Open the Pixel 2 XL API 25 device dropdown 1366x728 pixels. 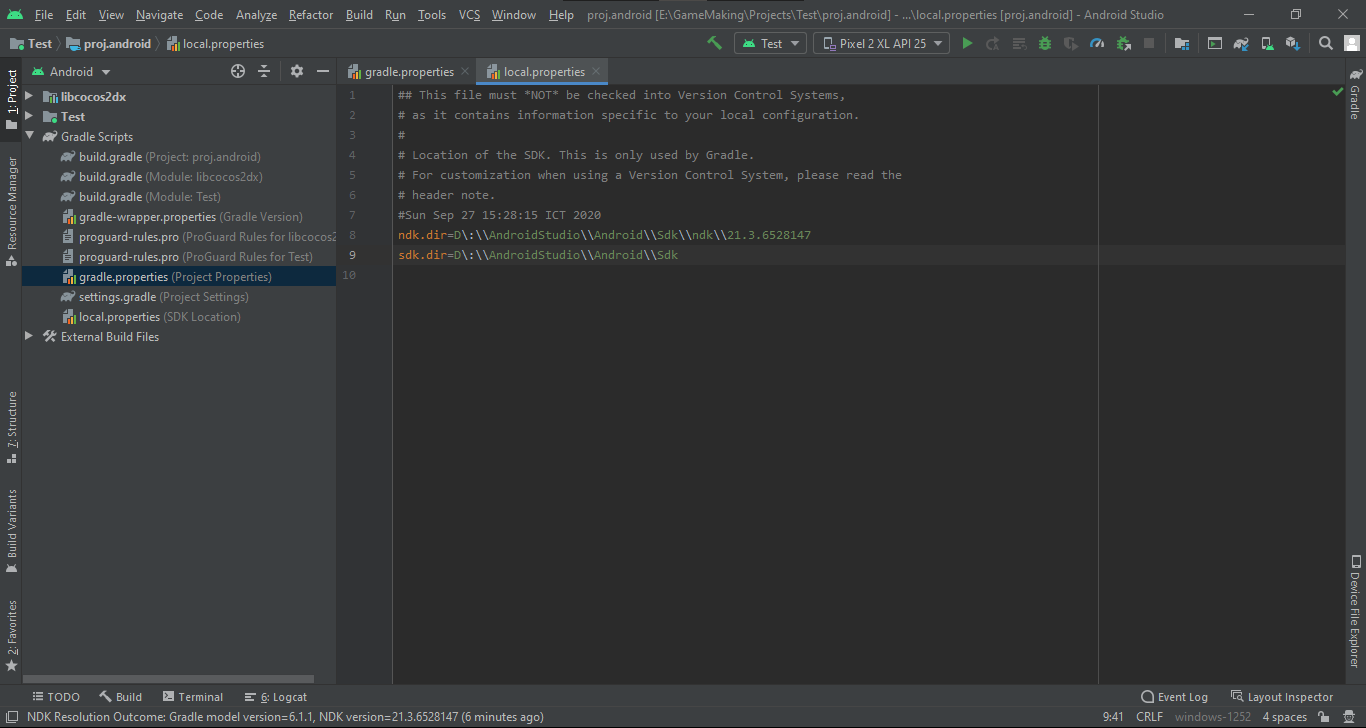881,43
